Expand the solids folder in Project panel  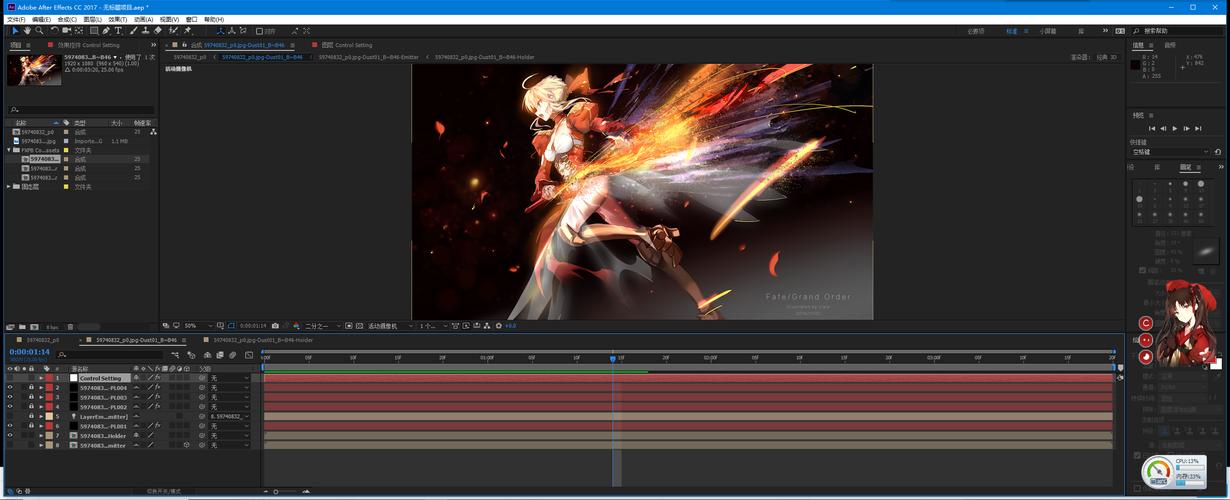(x=9, y=186)
